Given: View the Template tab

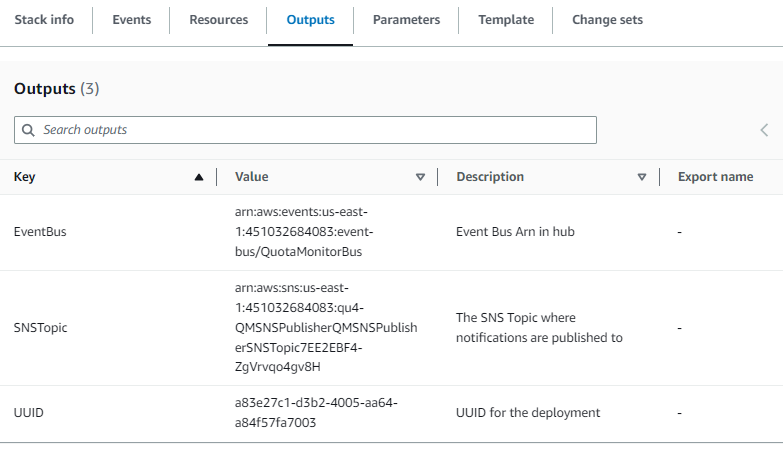Looking at the screenshot, I should 506,20.
